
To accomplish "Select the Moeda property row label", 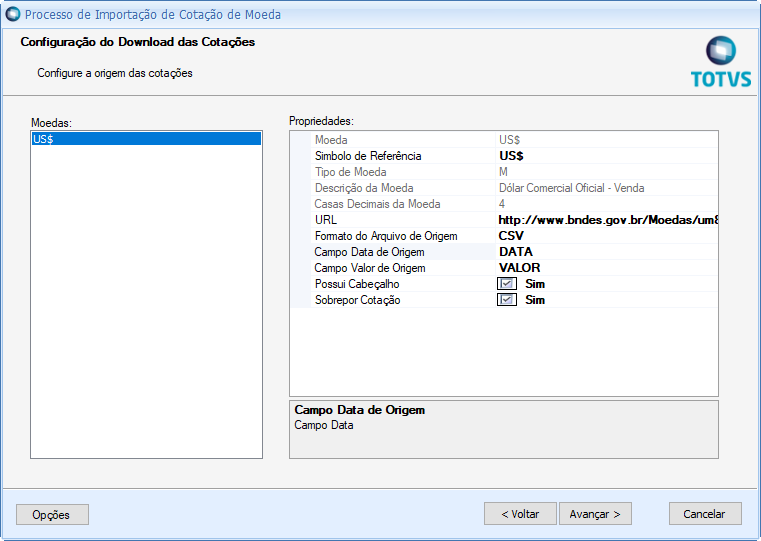I will point(331,140).
